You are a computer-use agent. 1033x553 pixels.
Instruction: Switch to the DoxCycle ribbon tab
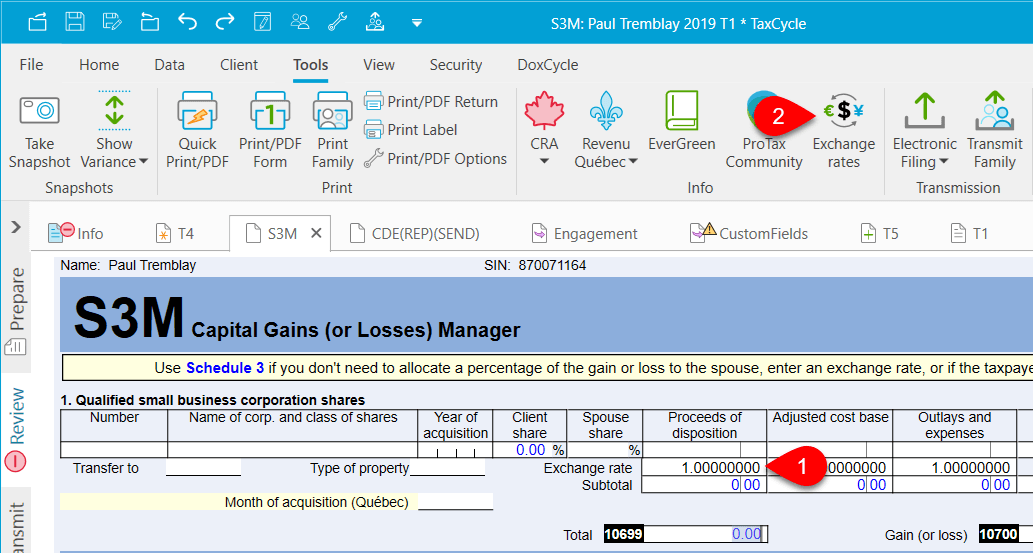pos(547,65)
